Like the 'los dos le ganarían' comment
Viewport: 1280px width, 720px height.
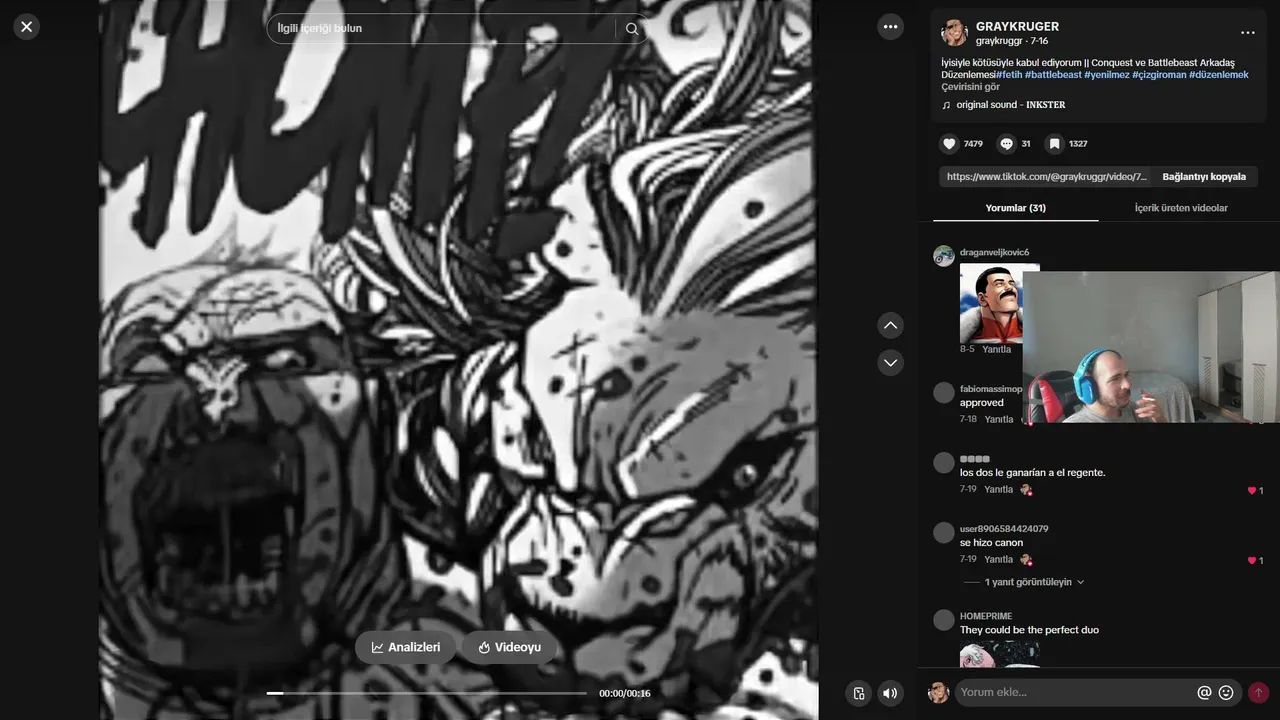(x=1251, y=490)
